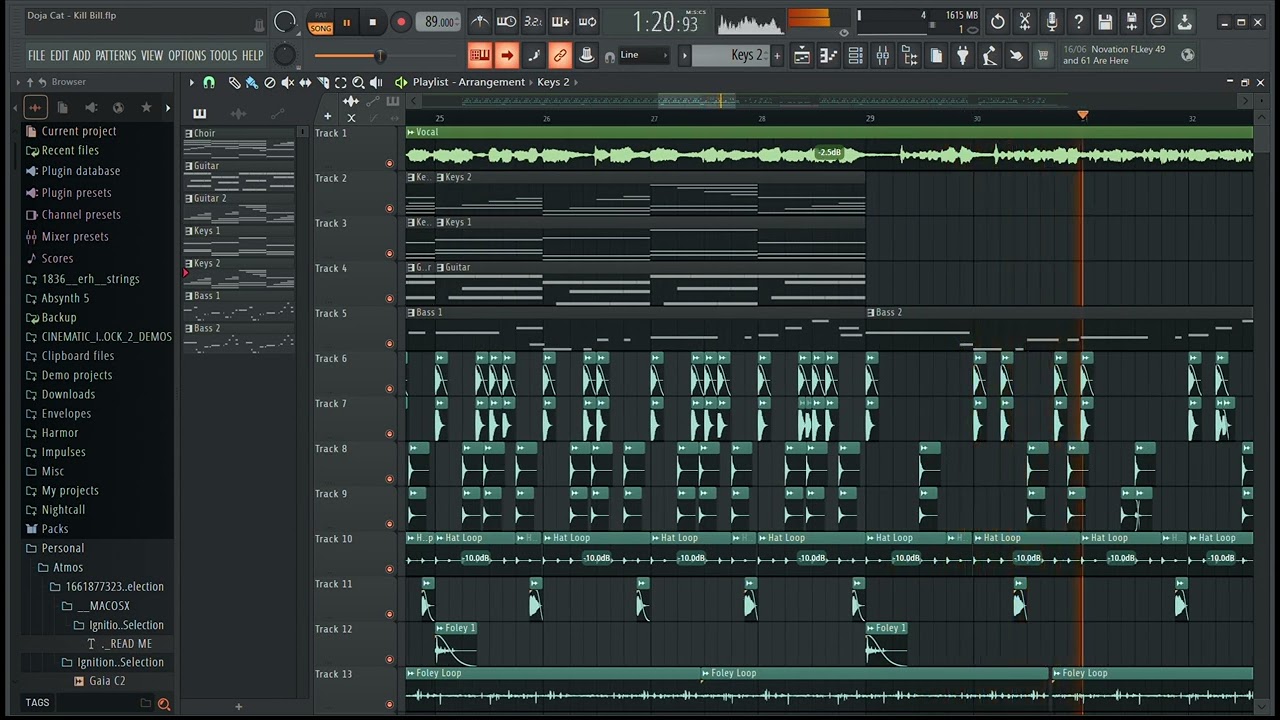This screenshot has width=1280, height=720.
Task: Open the piano roll view icon
Action: coord(829,56)
